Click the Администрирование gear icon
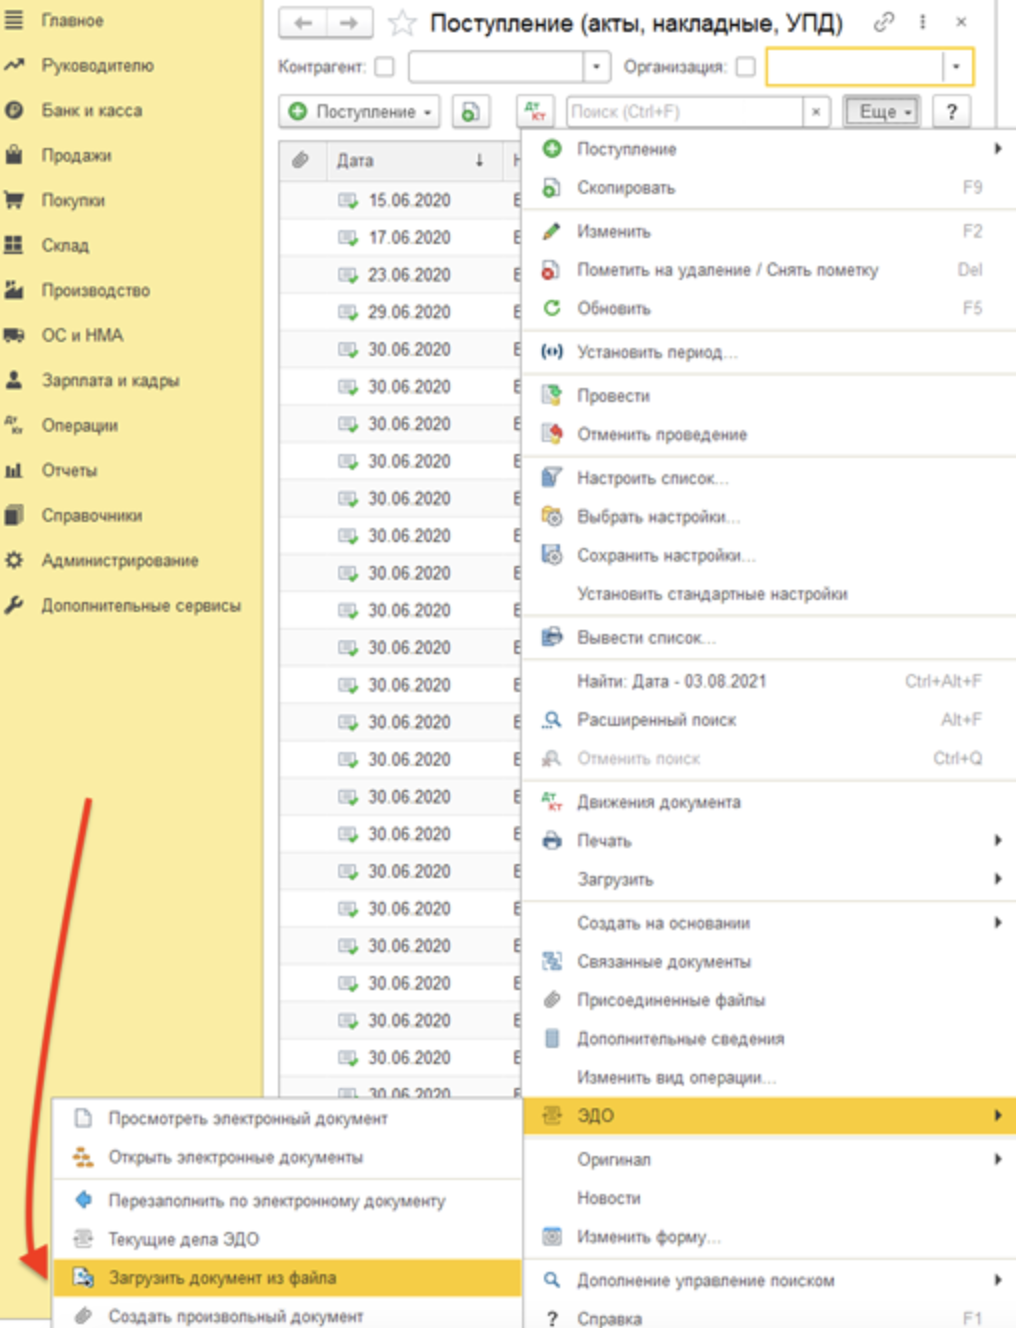Screen dimensions: 1016x1328 click(x=14, y=560)
